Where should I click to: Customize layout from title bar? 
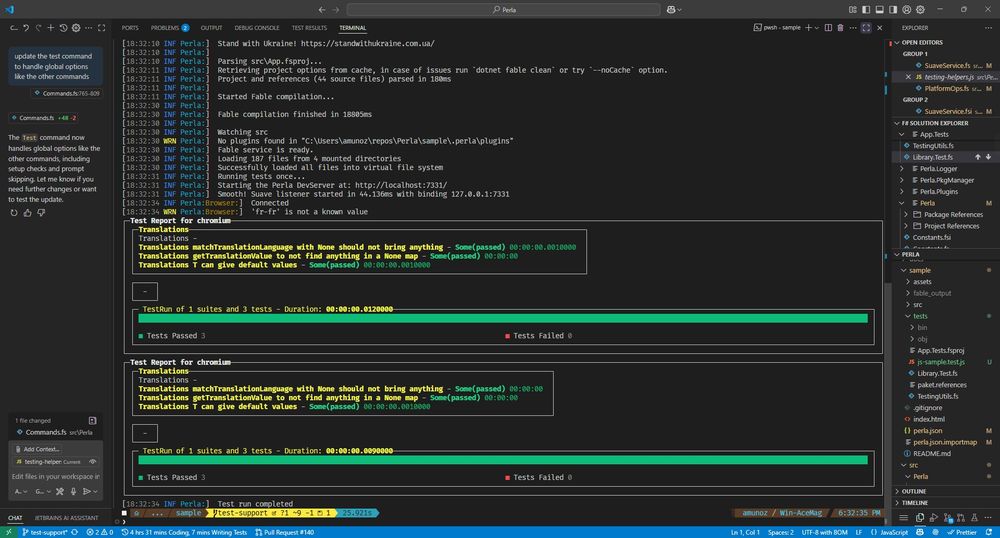[x=853, y=10]
